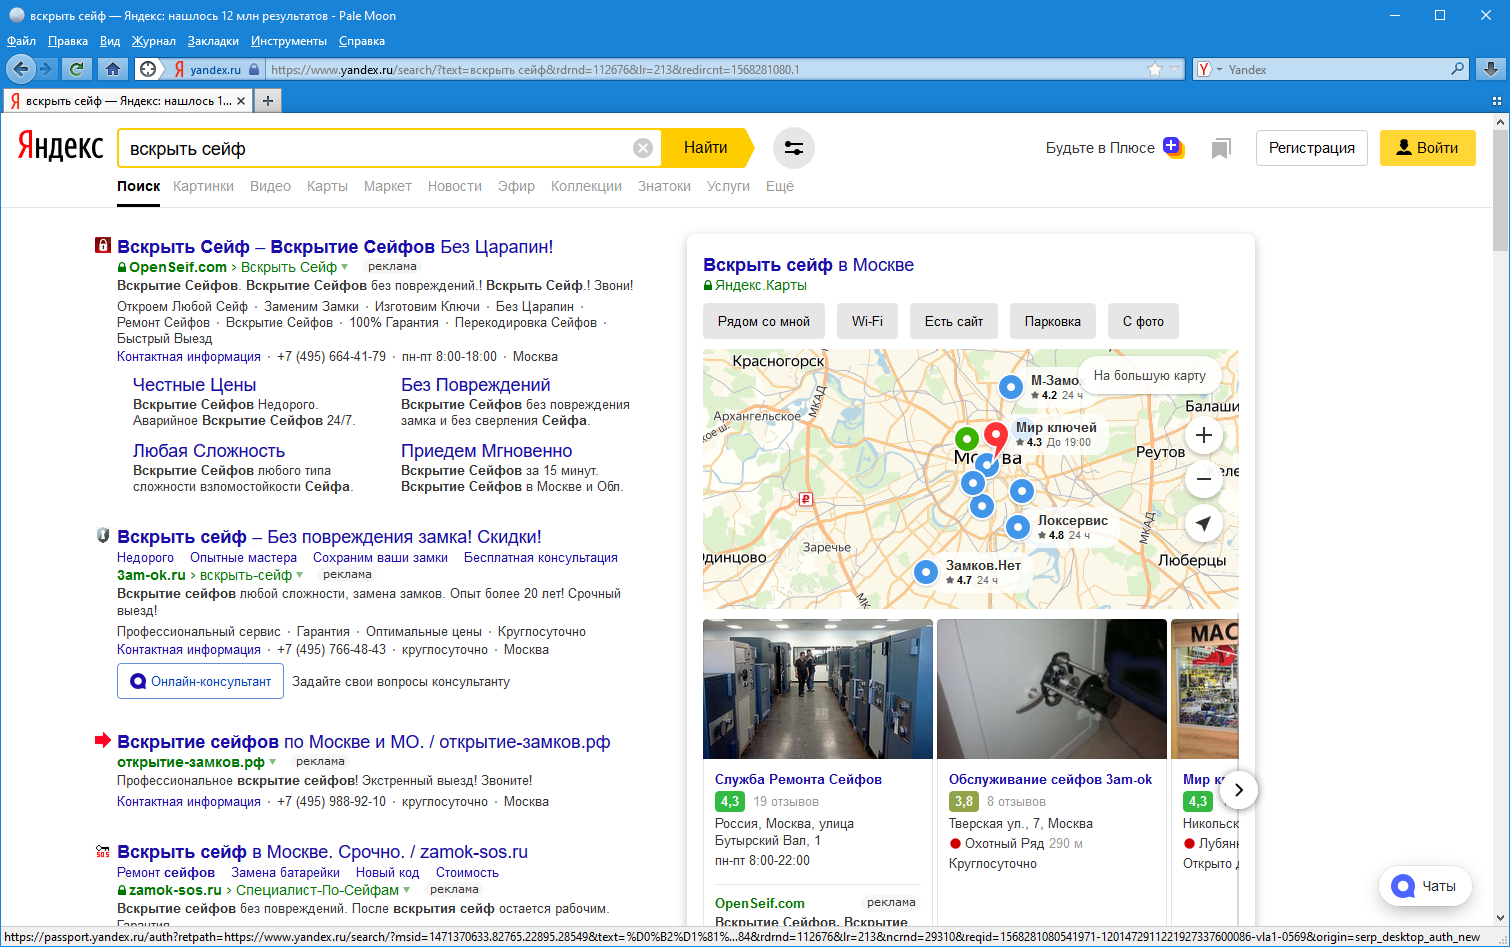The width and height of the screenshot is (1510, 947).
Task: Switch to the Карты search tab
Action: coord(327,186)
